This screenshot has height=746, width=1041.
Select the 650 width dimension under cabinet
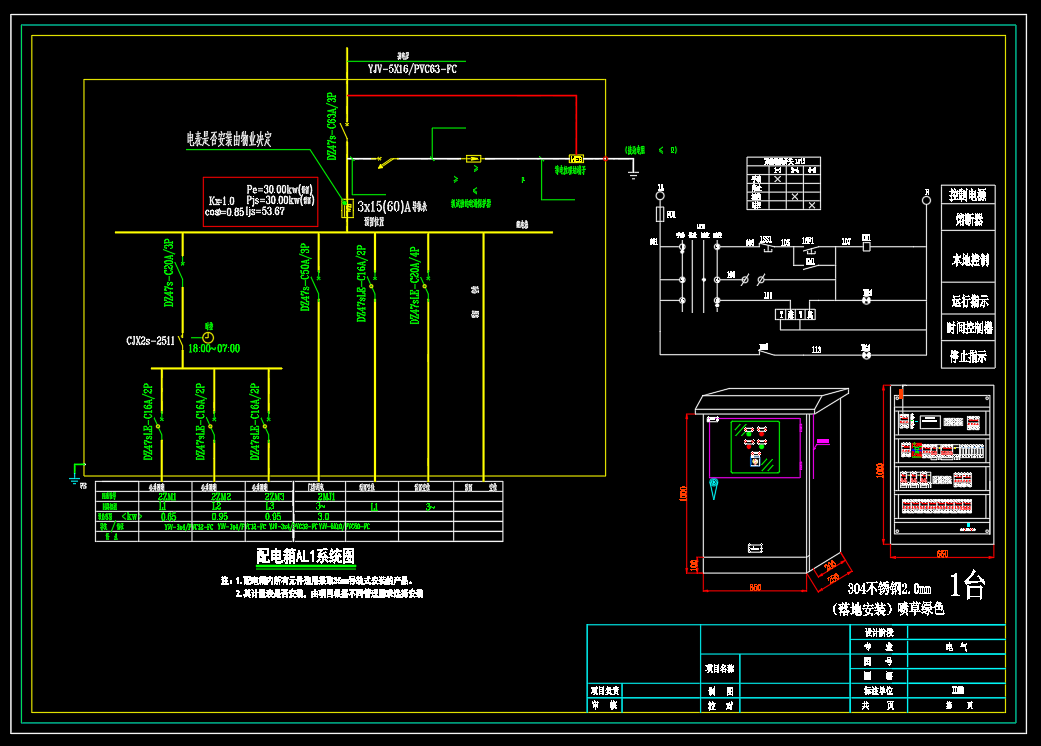[755, 587]
